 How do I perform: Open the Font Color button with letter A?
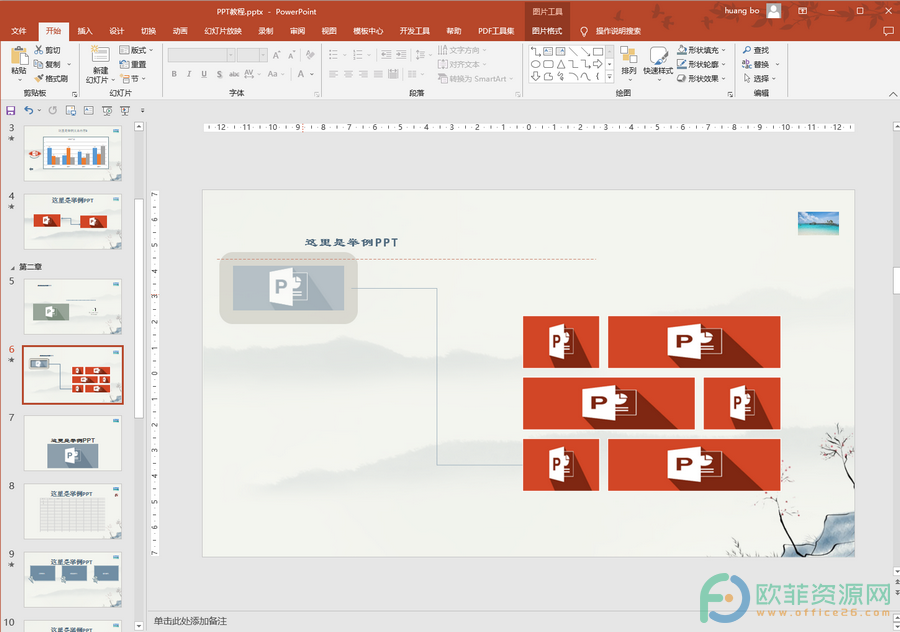click(301, 74)
